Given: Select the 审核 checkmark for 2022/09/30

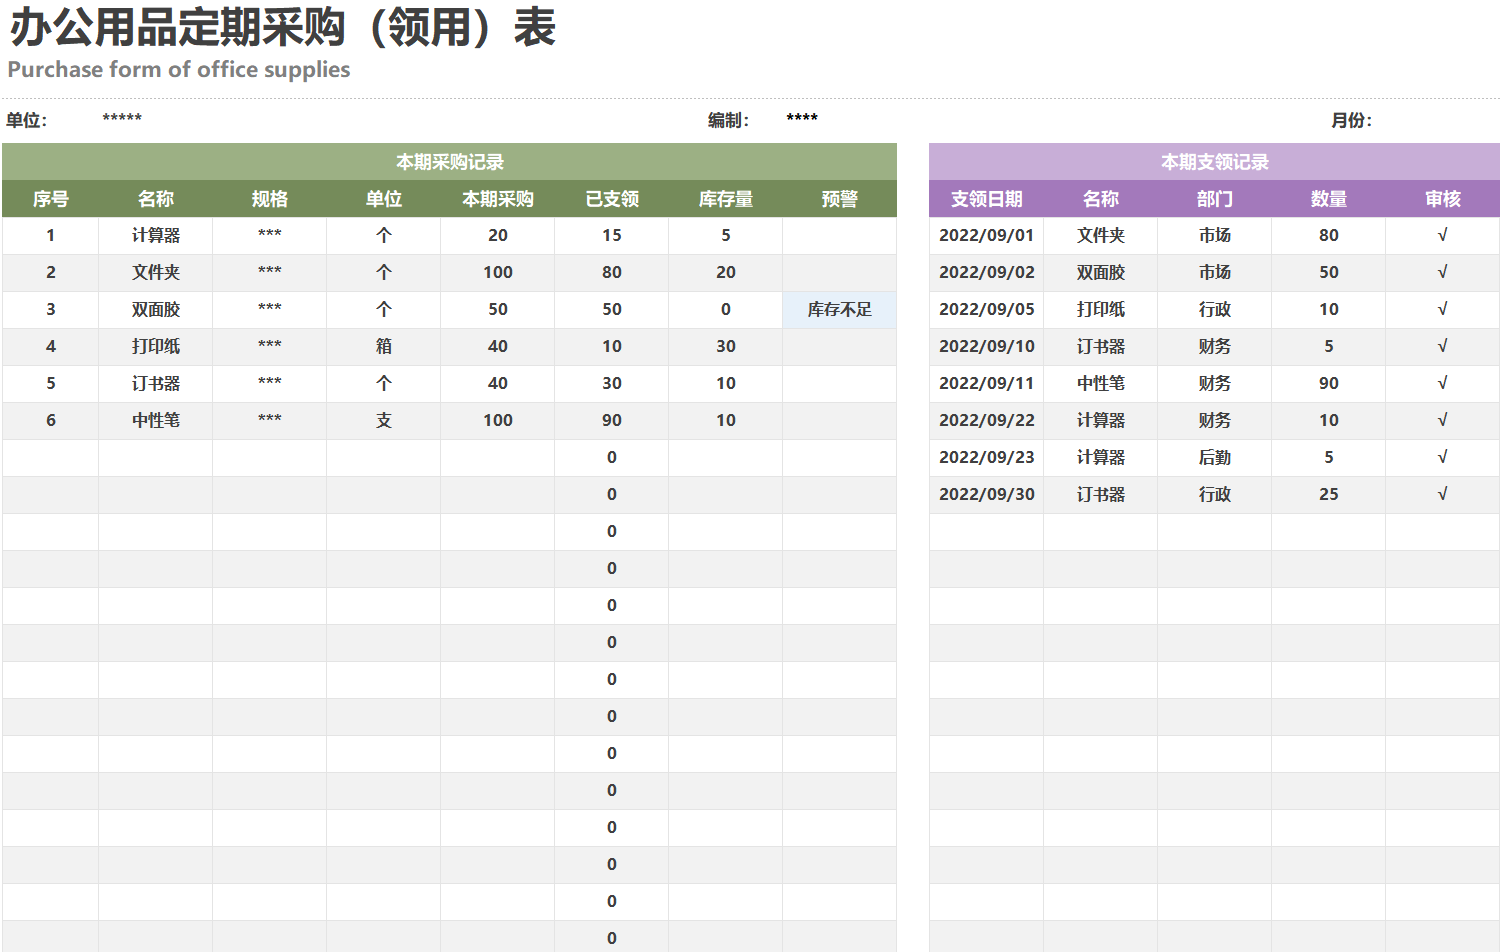Looking at the screenshot, I should point(1442,495).
